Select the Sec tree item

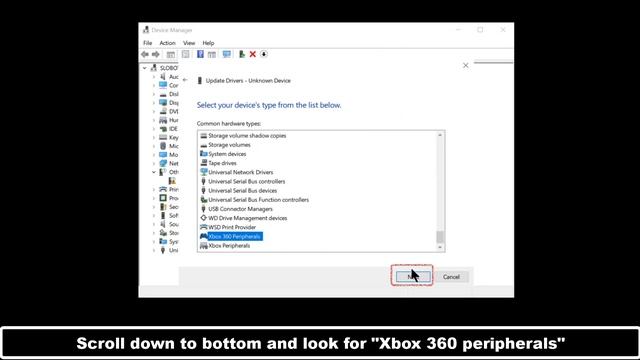(174, 207)
